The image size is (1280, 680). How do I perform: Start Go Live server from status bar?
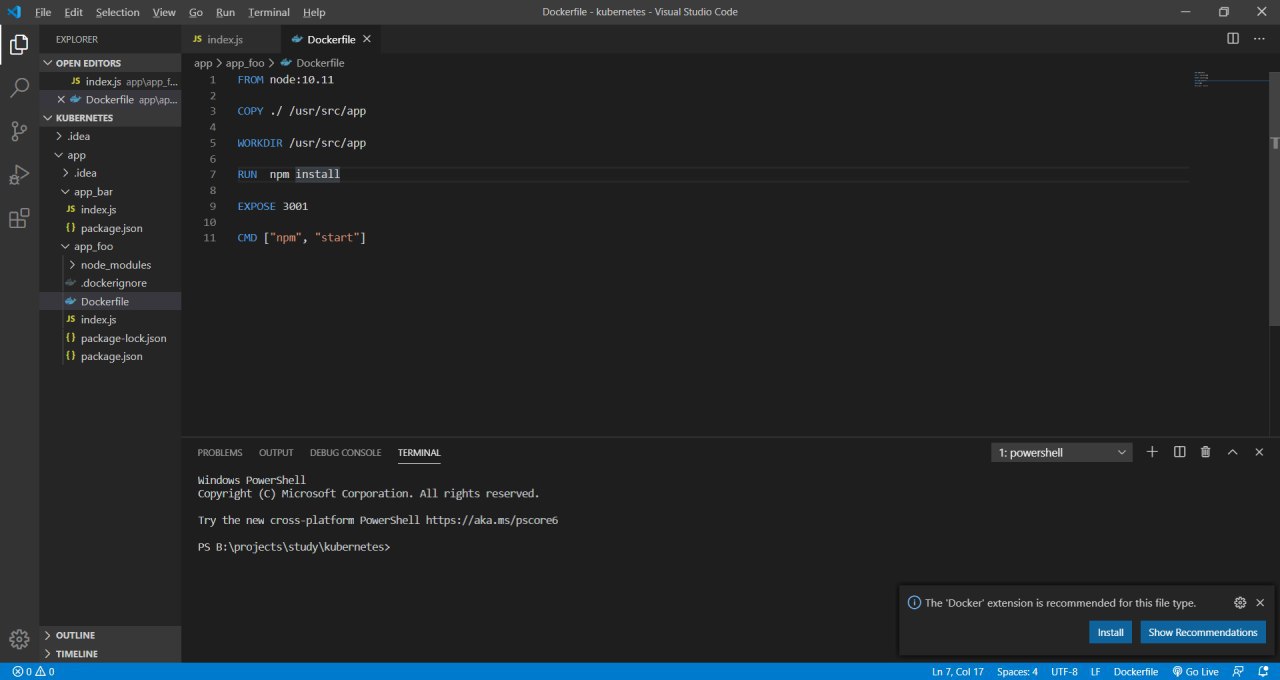1195,672
